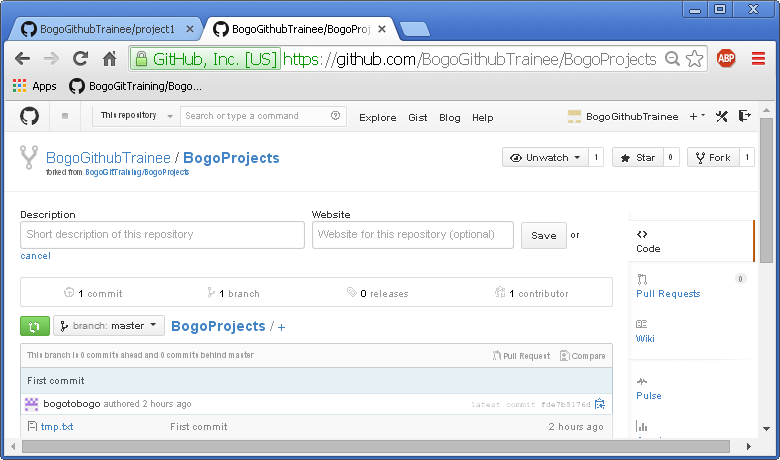Open Help in GitHub header
Viewport: 780px width, 460px height.
pyautogui.click(x=483, y=118)
